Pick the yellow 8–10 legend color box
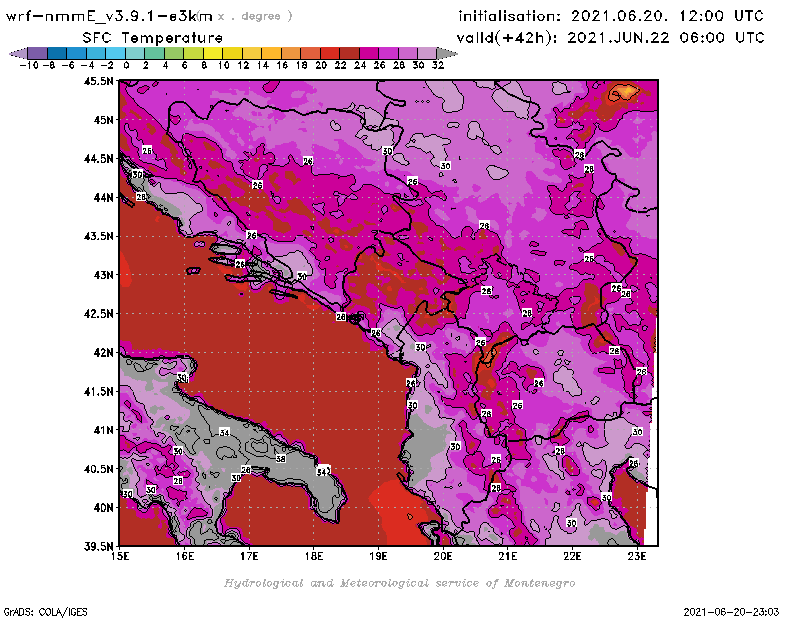Image resolution: width=800 pixels, height=618 pixels. click(213, 53)
